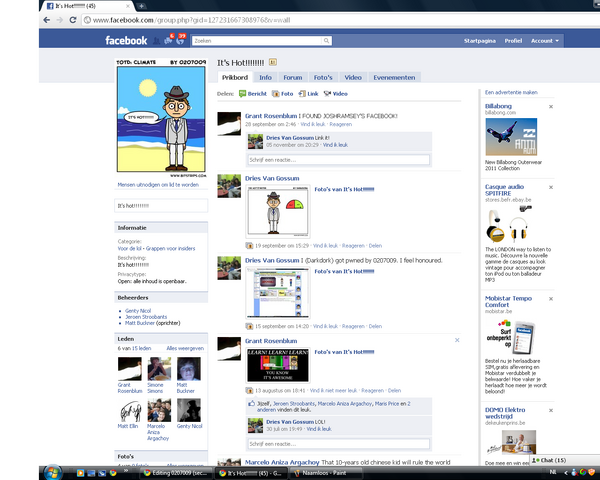The width and height of the screenshot is (600, 480).
Task: Share a Video on the wall
Action: pos(336,94)
